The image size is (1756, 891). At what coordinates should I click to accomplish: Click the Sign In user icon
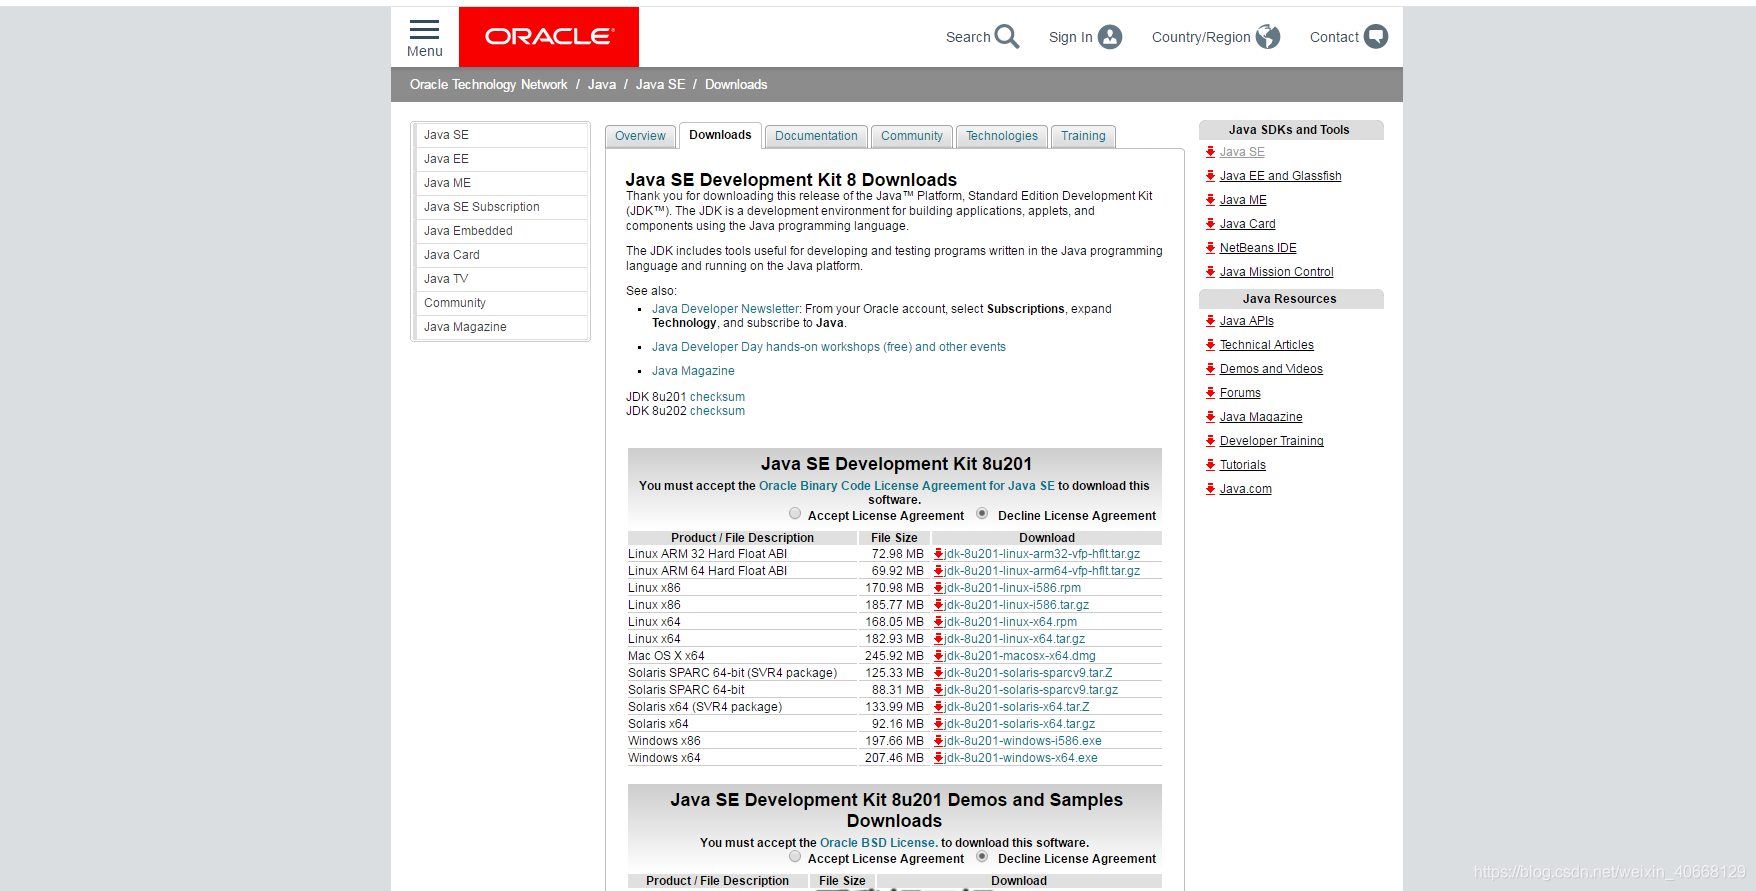[1110, 37]
